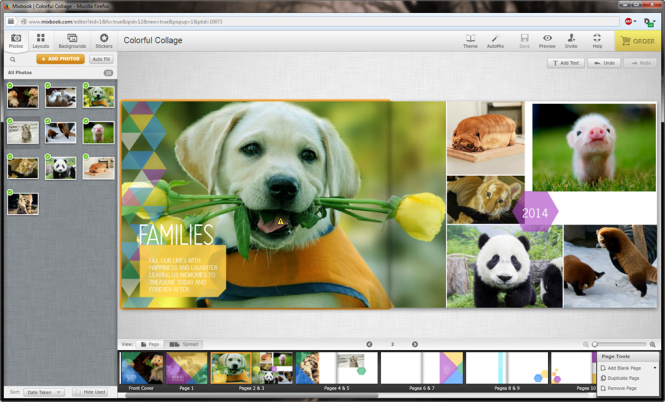Screen dimensions: 665x402
Task: Select the Pages 6 & 7 spread thumbnail
Action: pos(422,368)
